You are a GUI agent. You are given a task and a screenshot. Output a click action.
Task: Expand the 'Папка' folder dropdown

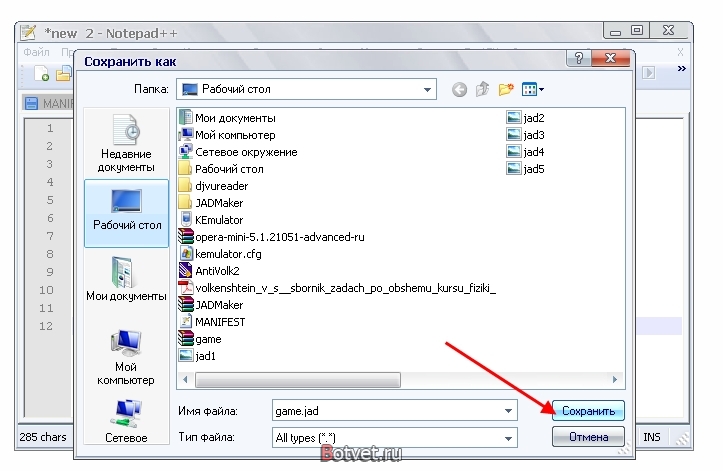(x=427, y=89)
